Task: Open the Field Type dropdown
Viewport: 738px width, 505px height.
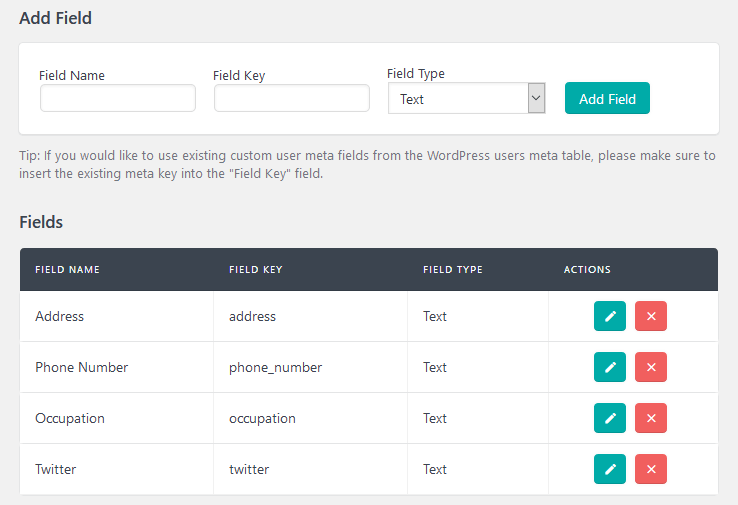Action: (x=466, y=98)
